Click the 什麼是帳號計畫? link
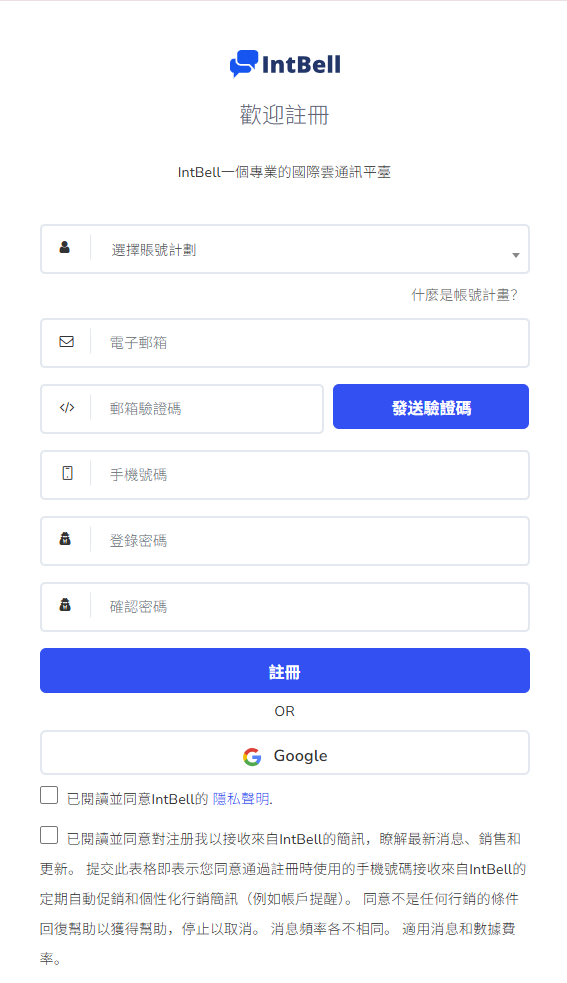 (x=464, y=295)
